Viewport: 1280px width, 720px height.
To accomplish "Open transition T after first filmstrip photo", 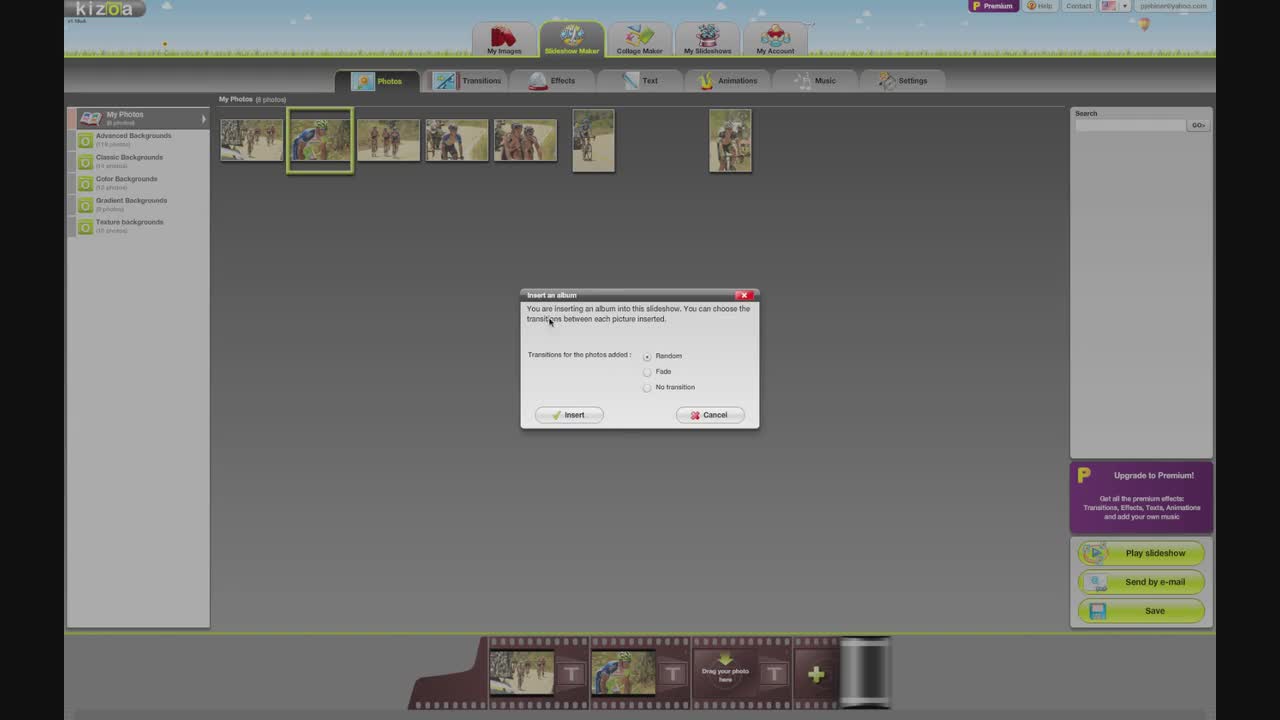I will coord(572,674).
